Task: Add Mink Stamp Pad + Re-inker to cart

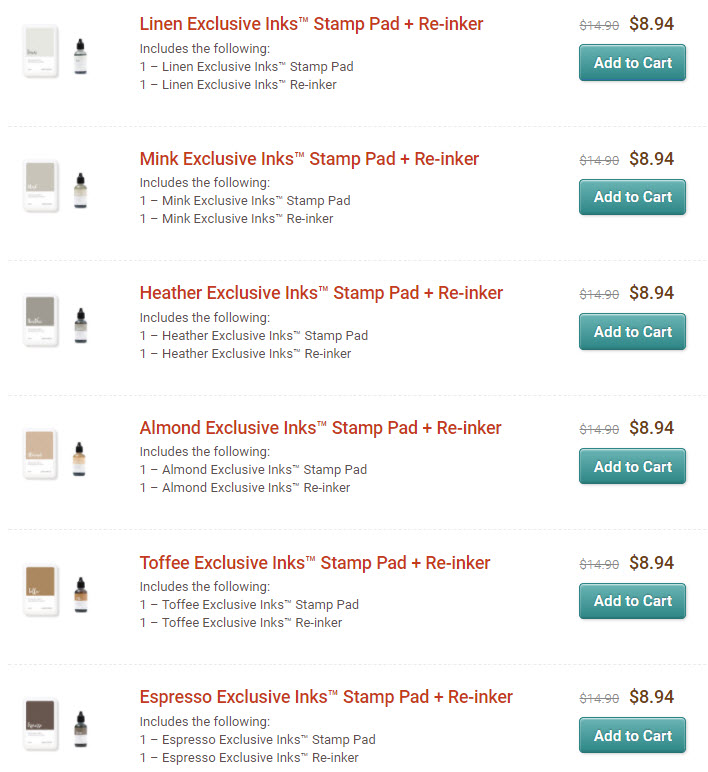Action: (x=632, y=197)
